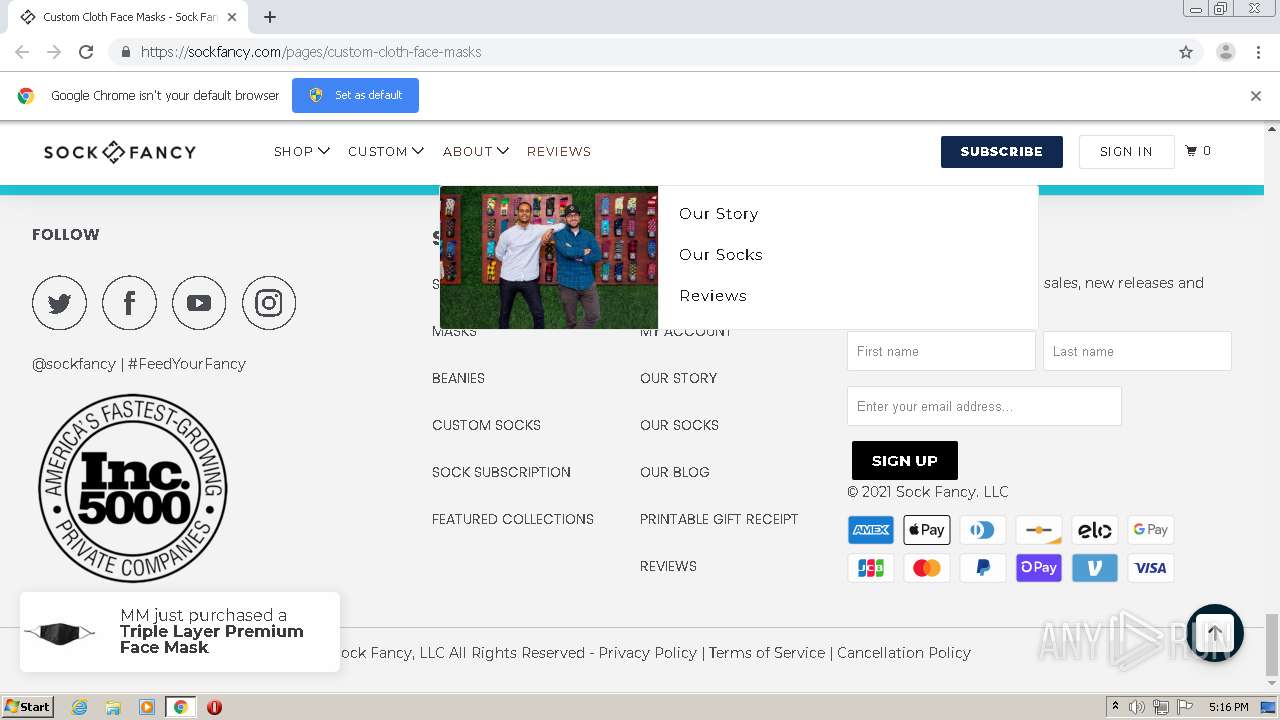Click the Visa payment icon
The image size is (1280, 720).
(x=1151, y=568)
